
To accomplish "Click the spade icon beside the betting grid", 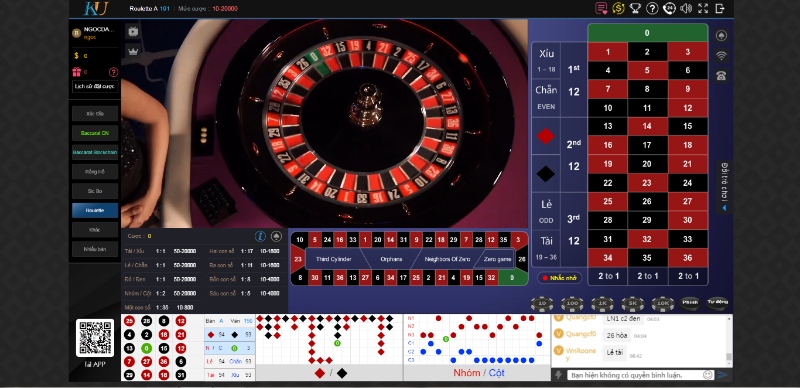I will (721, 35).
